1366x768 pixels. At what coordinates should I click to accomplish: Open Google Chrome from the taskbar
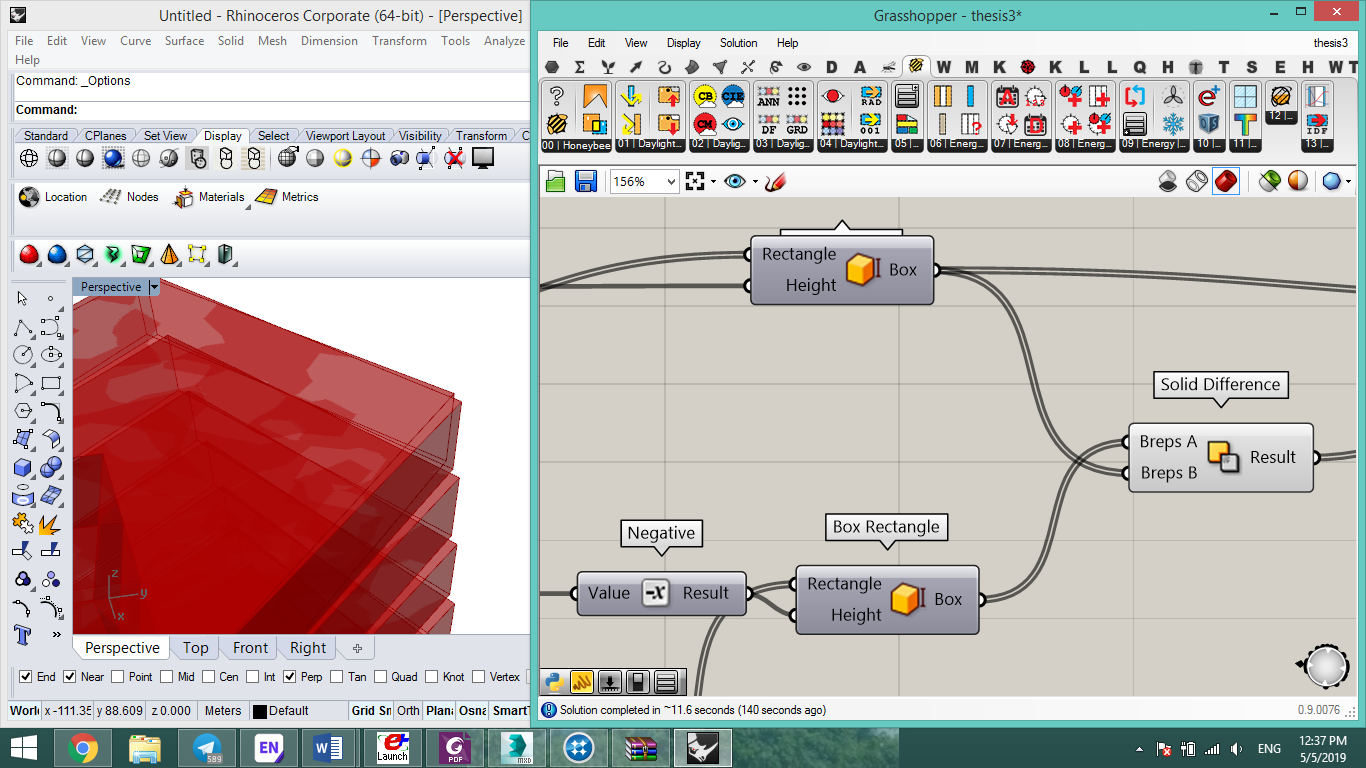click(x=82, y=748)
